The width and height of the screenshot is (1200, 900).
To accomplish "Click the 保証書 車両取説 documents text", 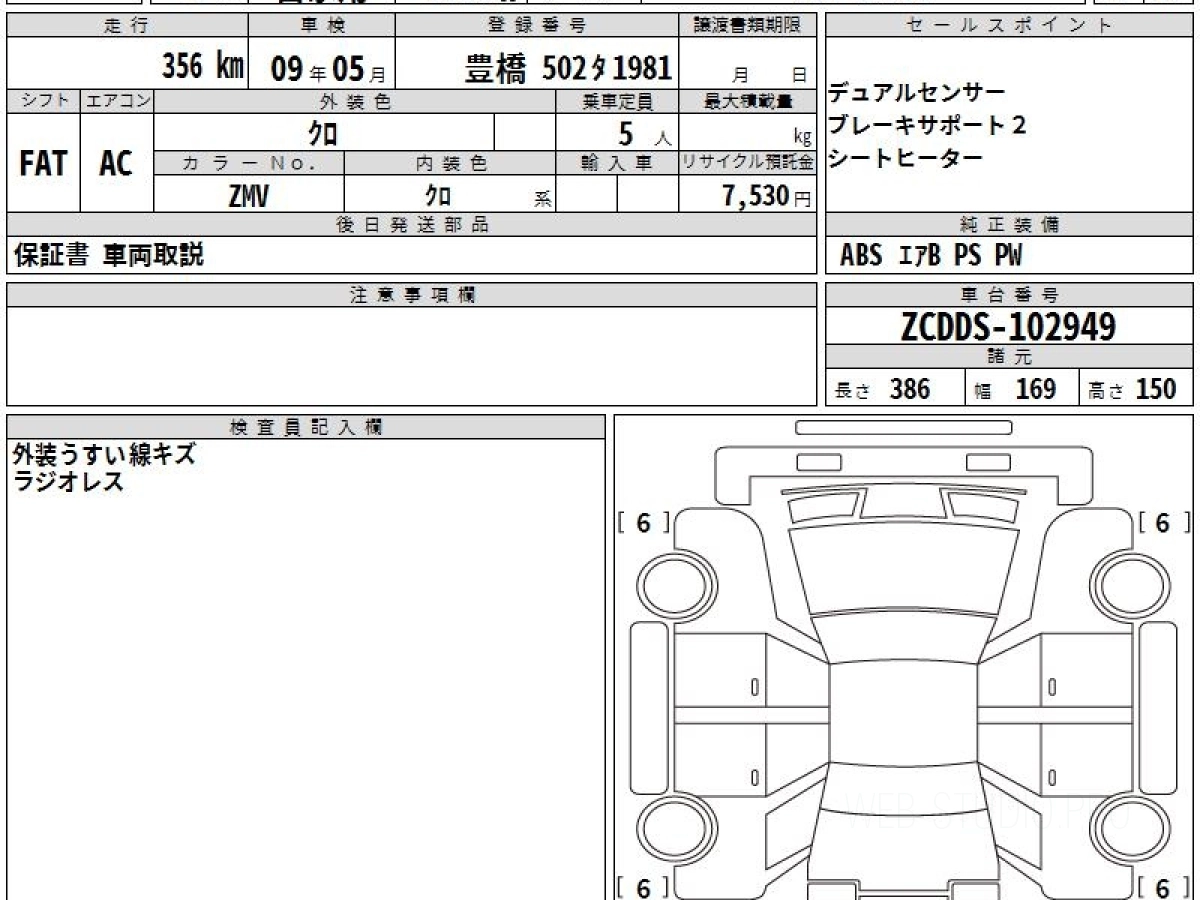I will (109, 256).
